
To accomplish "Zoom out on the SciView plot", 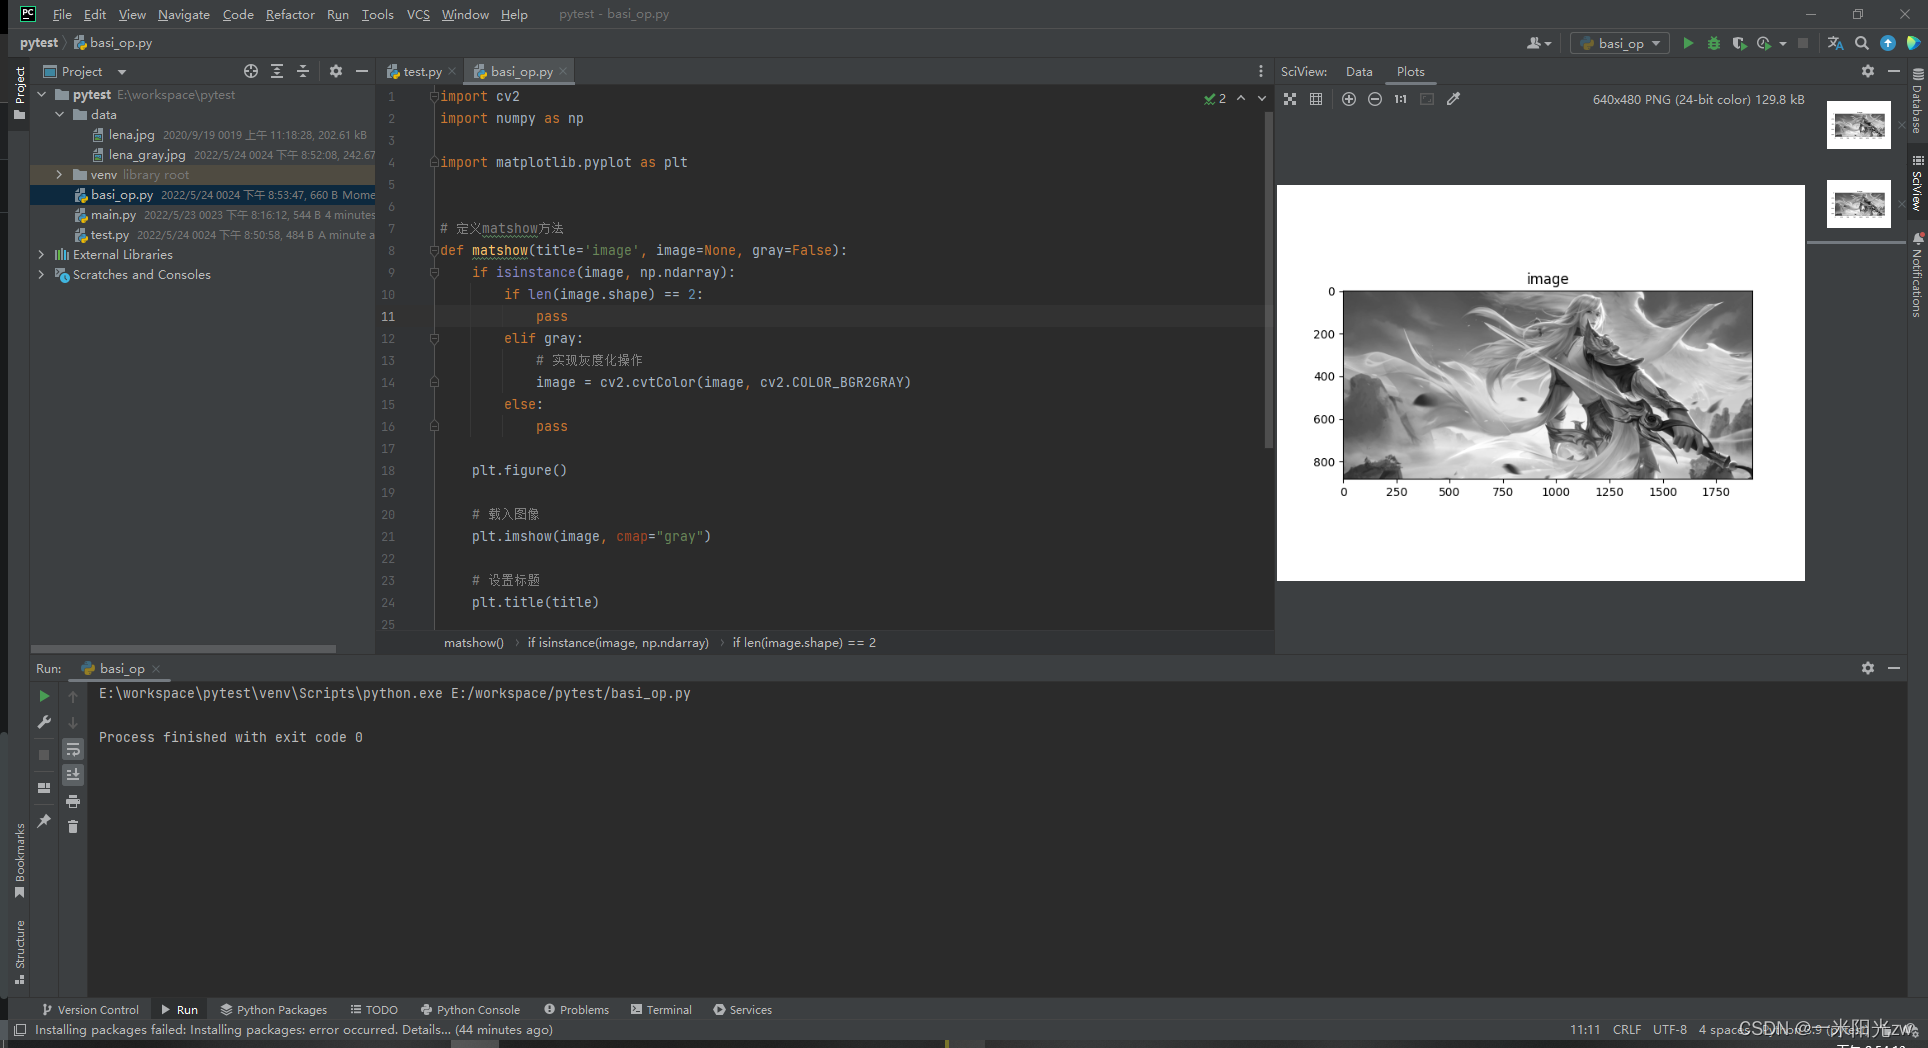I will [1375, 99].
